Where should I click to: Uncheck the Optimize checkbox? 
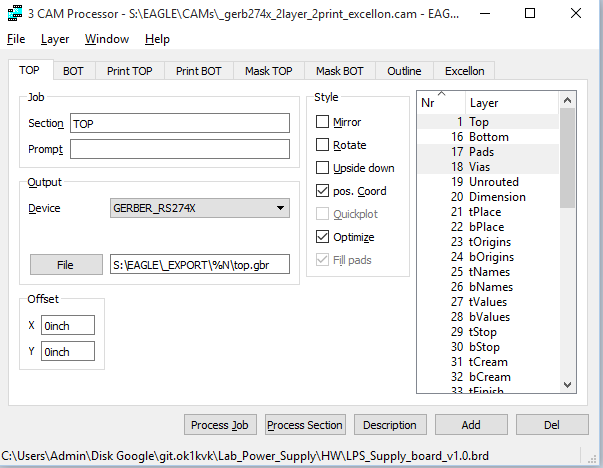[322, 237]
